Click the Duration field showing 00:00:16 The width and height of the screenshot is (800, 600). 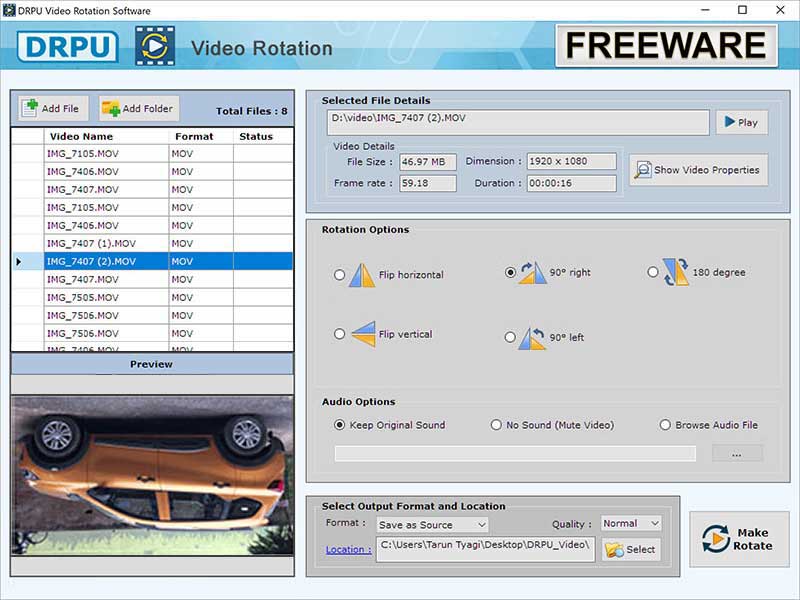[x=571, y=183]
